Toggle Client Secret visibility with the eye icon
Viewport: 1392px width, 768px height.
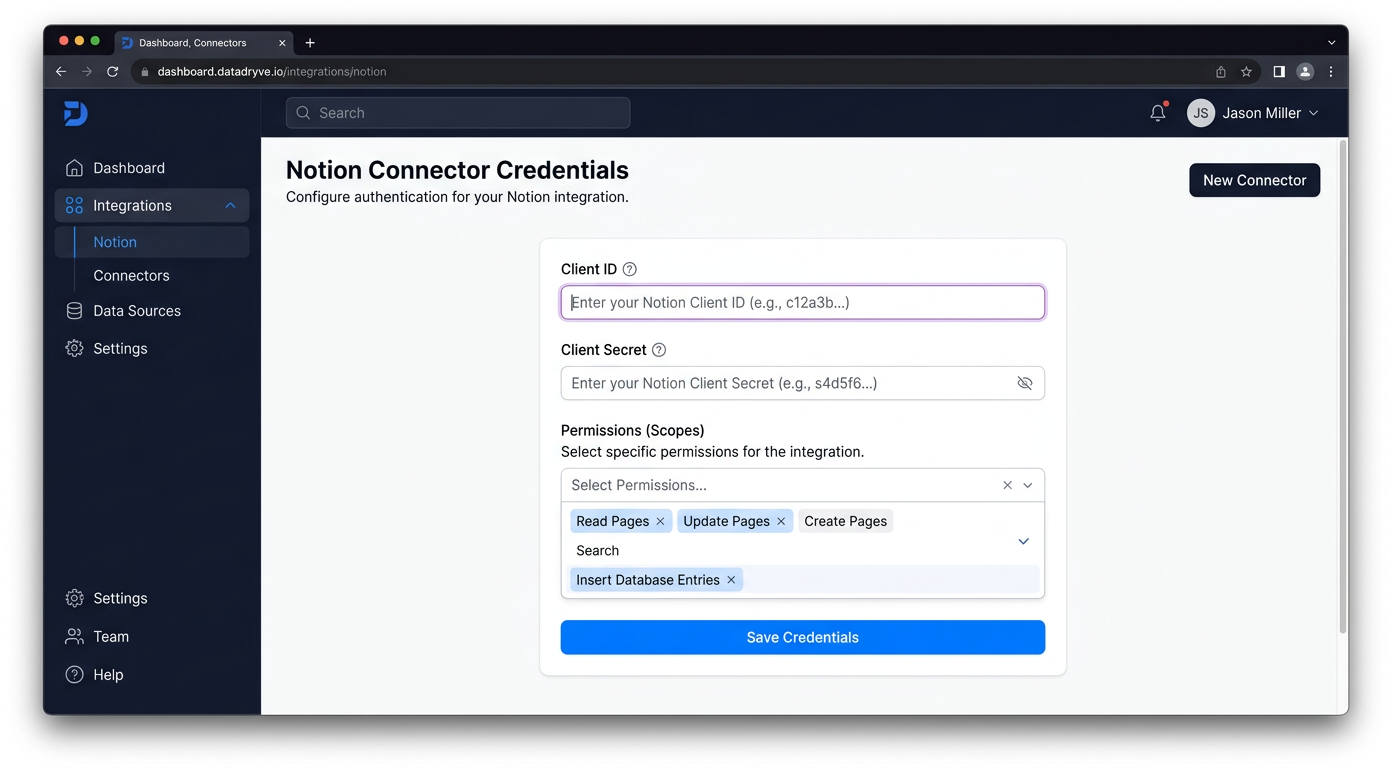pyautogui.click(x=1024, y=383)
